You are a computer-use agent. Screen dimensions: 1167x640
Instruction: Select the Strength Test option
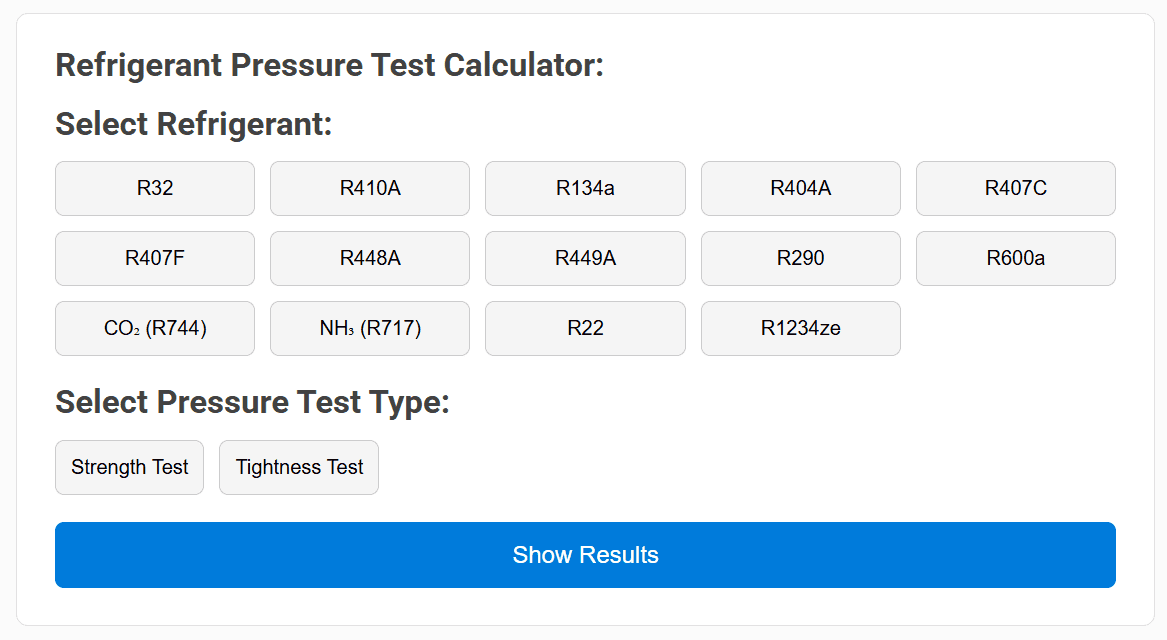click(129, 467)
